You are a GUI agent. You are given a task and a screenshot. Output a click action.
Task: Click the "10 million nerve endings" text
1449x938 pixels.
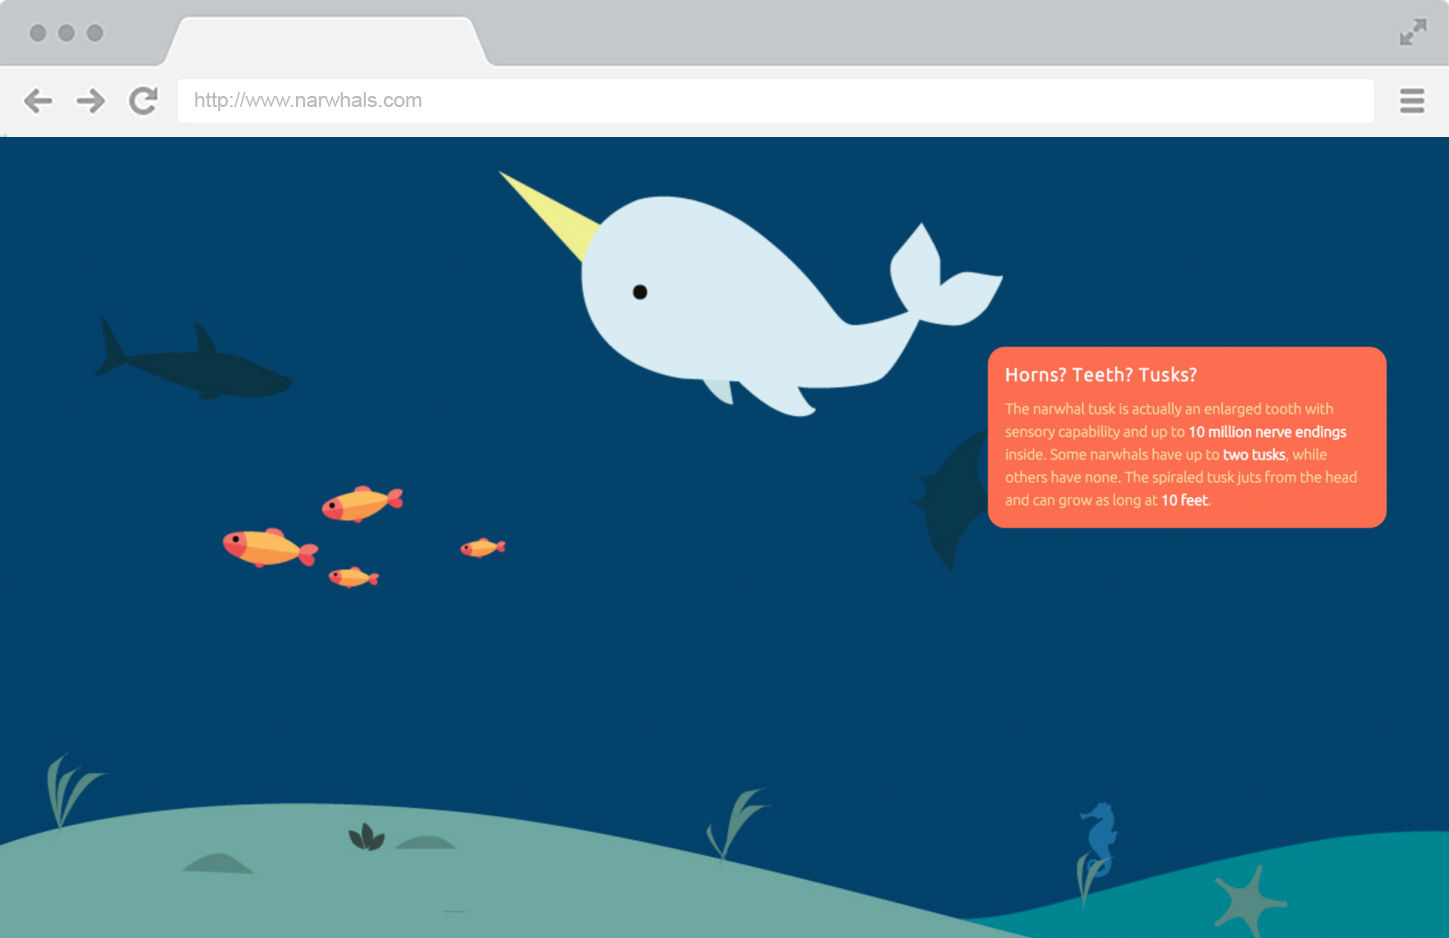click(1267, 432)
